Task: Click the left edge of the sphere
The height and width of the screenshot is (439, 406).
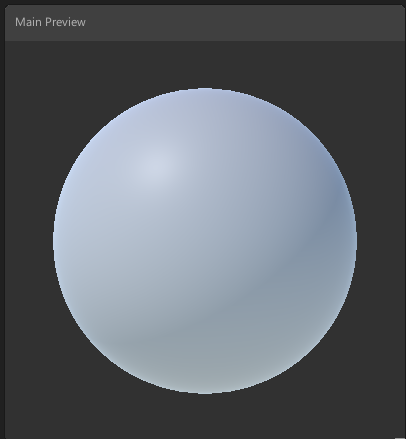Action: coord(54,240)
